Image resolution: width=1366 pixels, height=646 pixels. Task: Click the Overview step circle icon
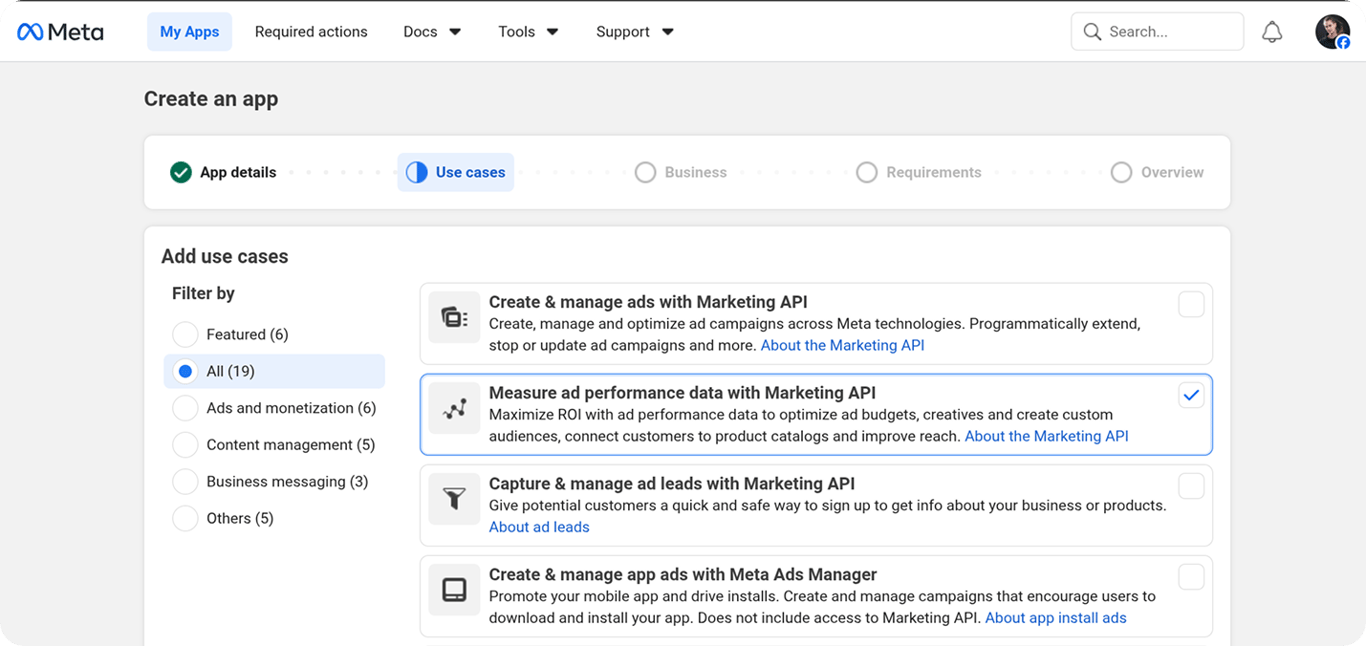pyautogui.click(x=1122, y=172)
